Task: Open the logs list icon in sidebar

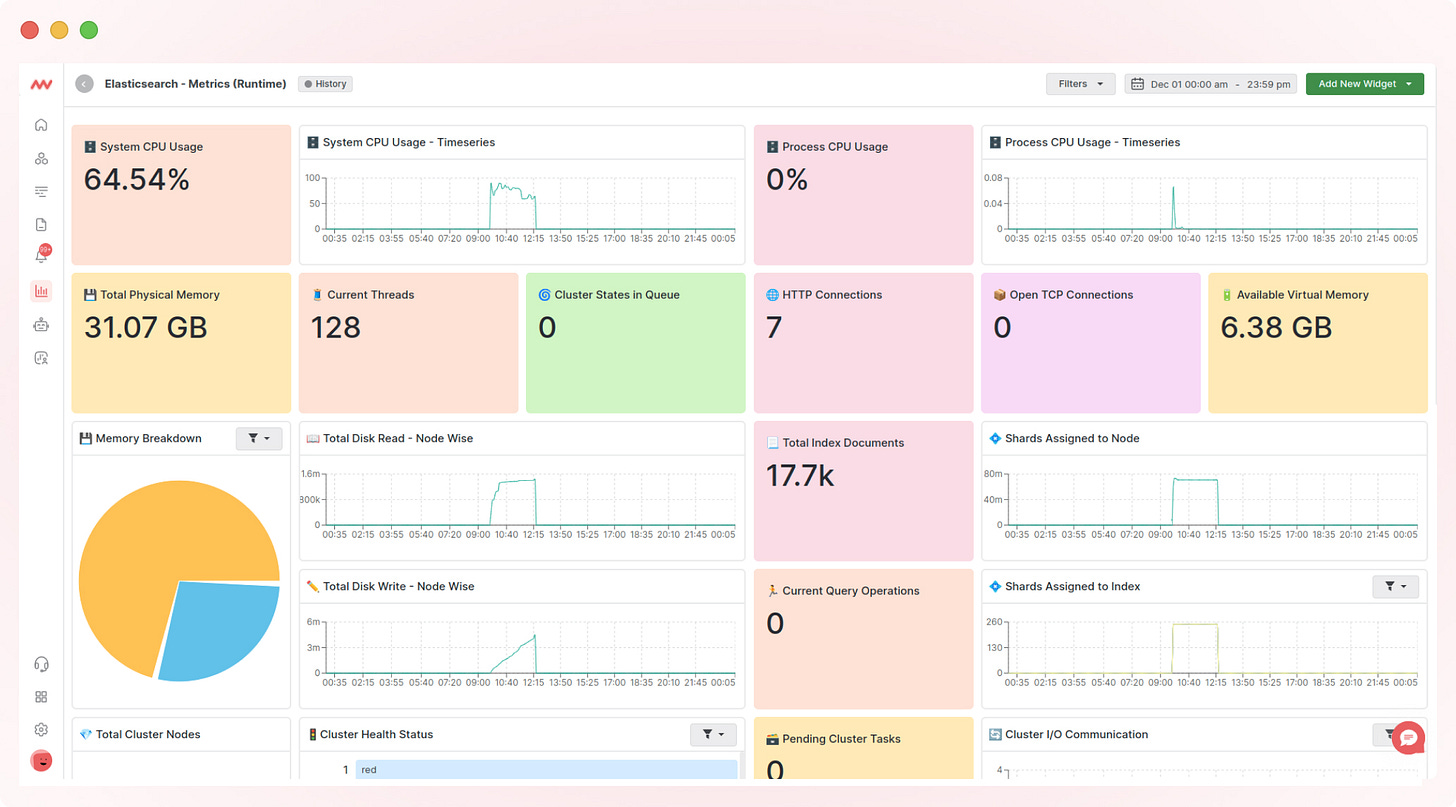Action: pos(41,191)
